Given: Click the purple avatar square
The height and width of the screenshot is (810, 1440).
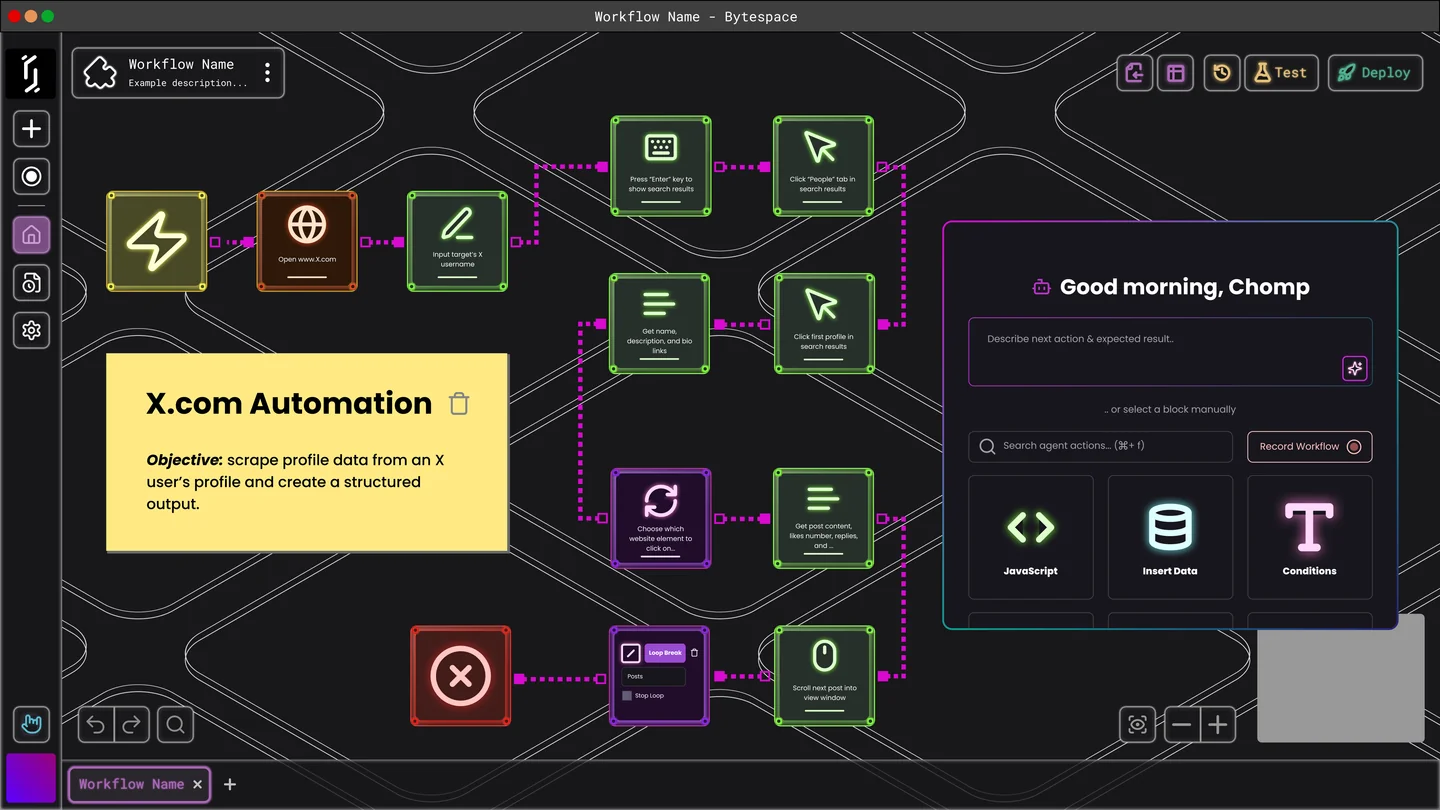Looking at the screenshot, I should pos(31,779).
